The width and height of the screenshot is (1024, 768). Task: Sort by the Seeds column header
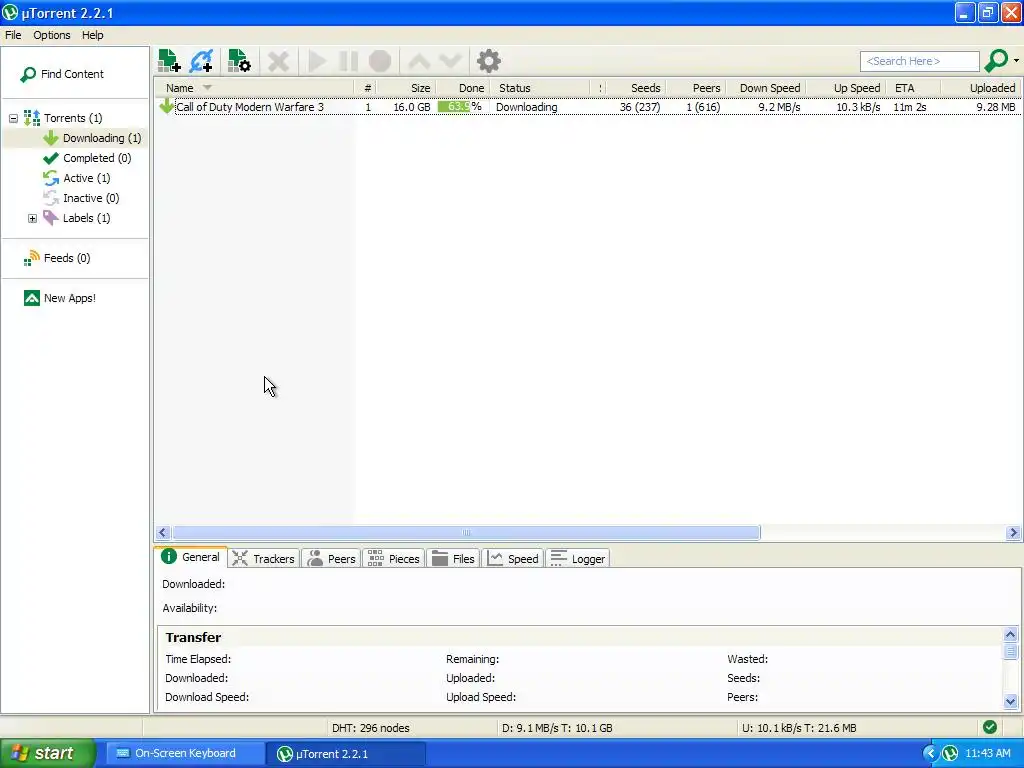click(637, 88)
